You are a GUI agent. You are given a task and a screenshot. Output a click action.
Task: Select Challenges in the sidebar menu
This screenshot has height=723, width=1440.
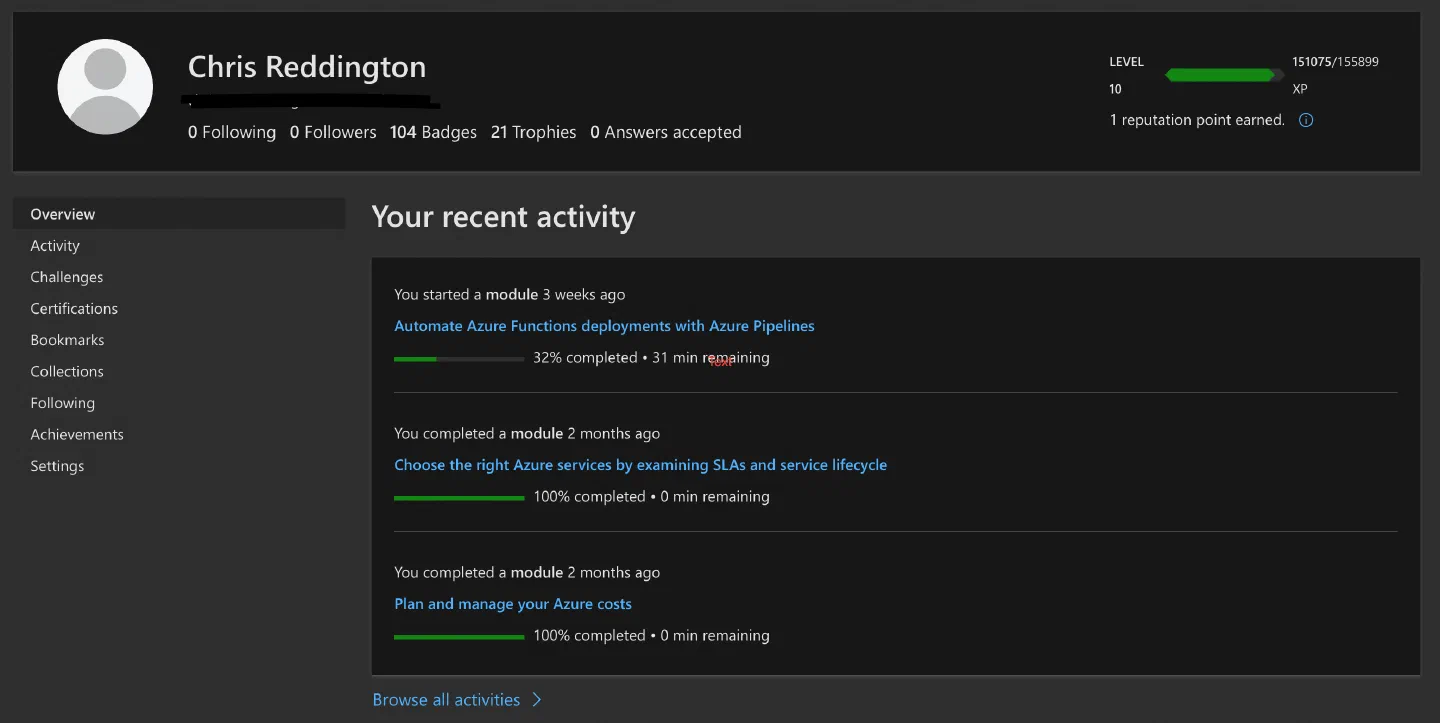coord(67,277)
